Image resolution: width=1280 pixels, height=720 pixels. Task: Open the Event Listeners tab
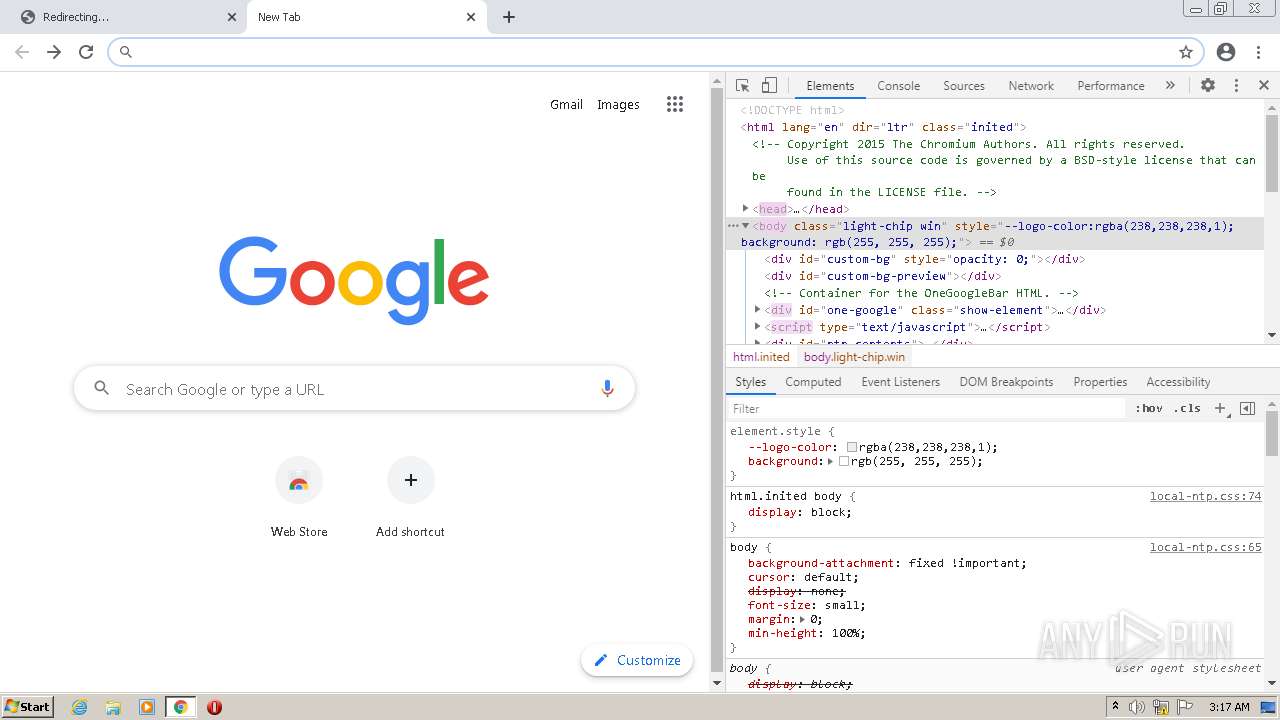click(900, 382)
